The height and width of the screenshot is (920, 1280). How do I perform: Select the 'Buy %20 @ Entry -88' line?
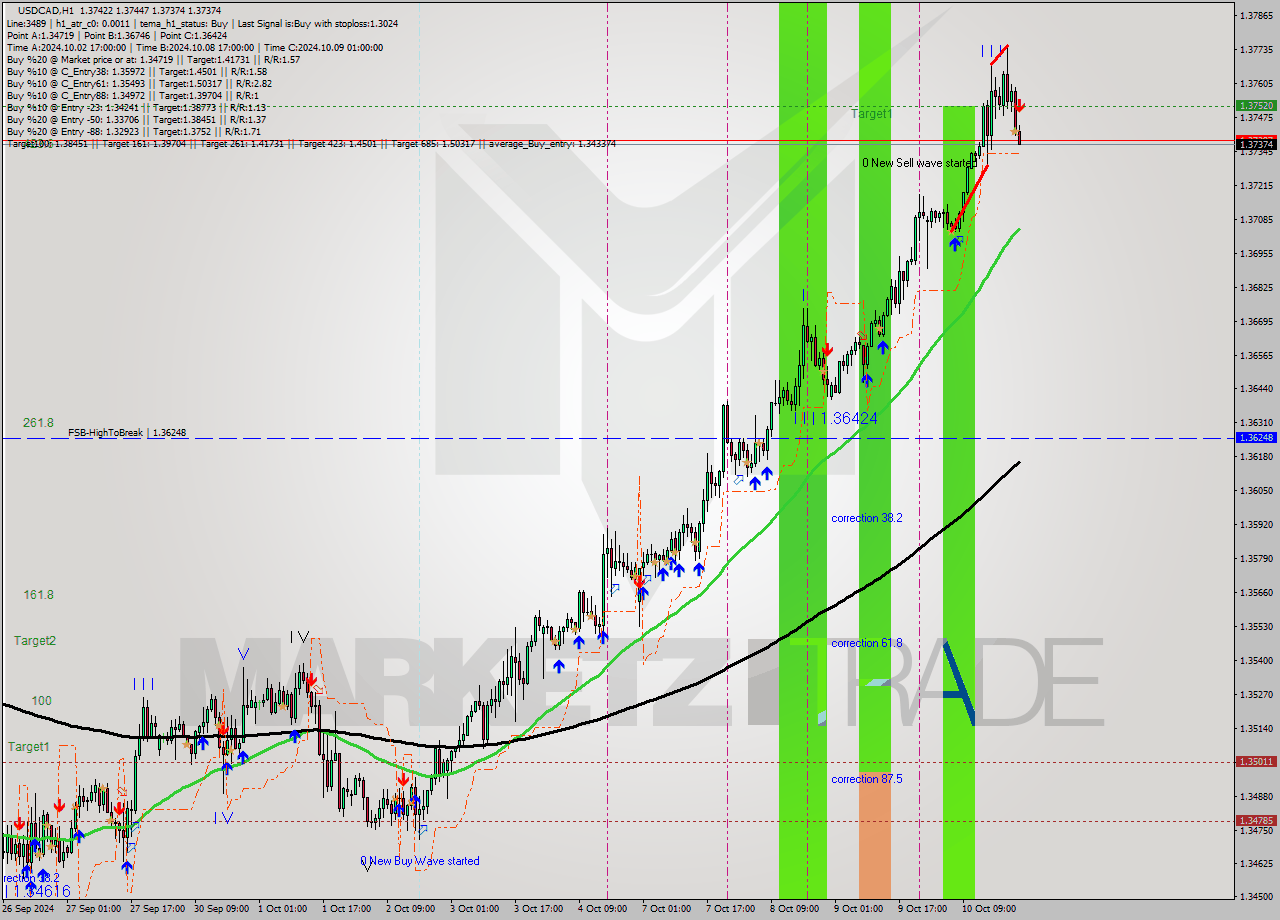pyautogui.click(x=133, y=131)
